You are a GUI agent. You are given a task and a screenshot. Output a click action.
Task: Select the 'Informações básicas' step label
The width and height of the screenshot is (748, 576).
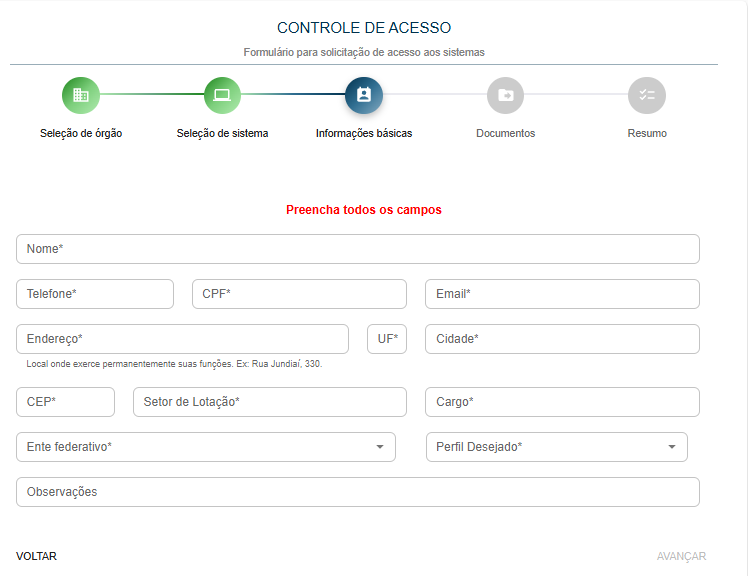(364, 133)
